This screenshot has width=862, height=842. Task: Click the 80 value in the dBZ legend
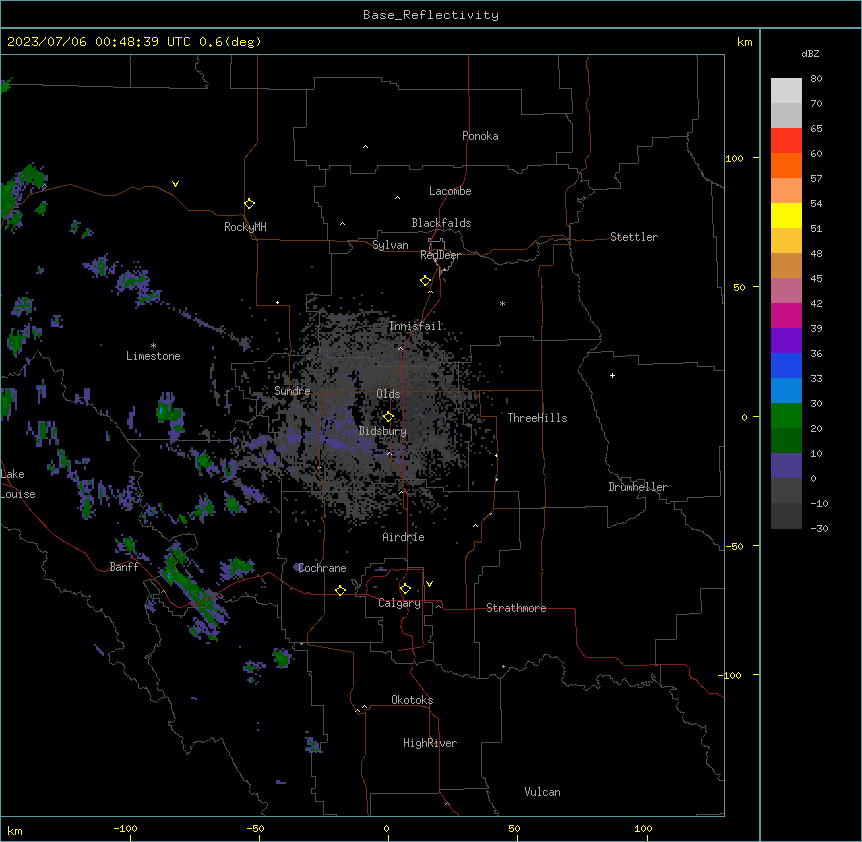pyautogui.click(x=816, y=79)
